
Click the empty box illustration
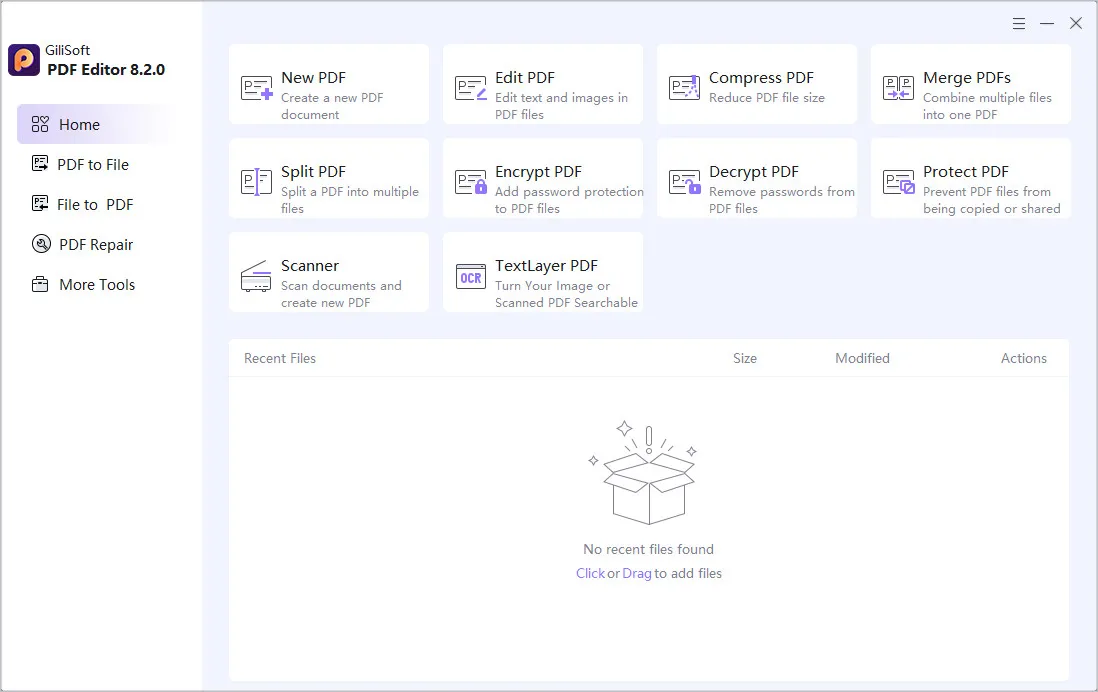point(648,472)
